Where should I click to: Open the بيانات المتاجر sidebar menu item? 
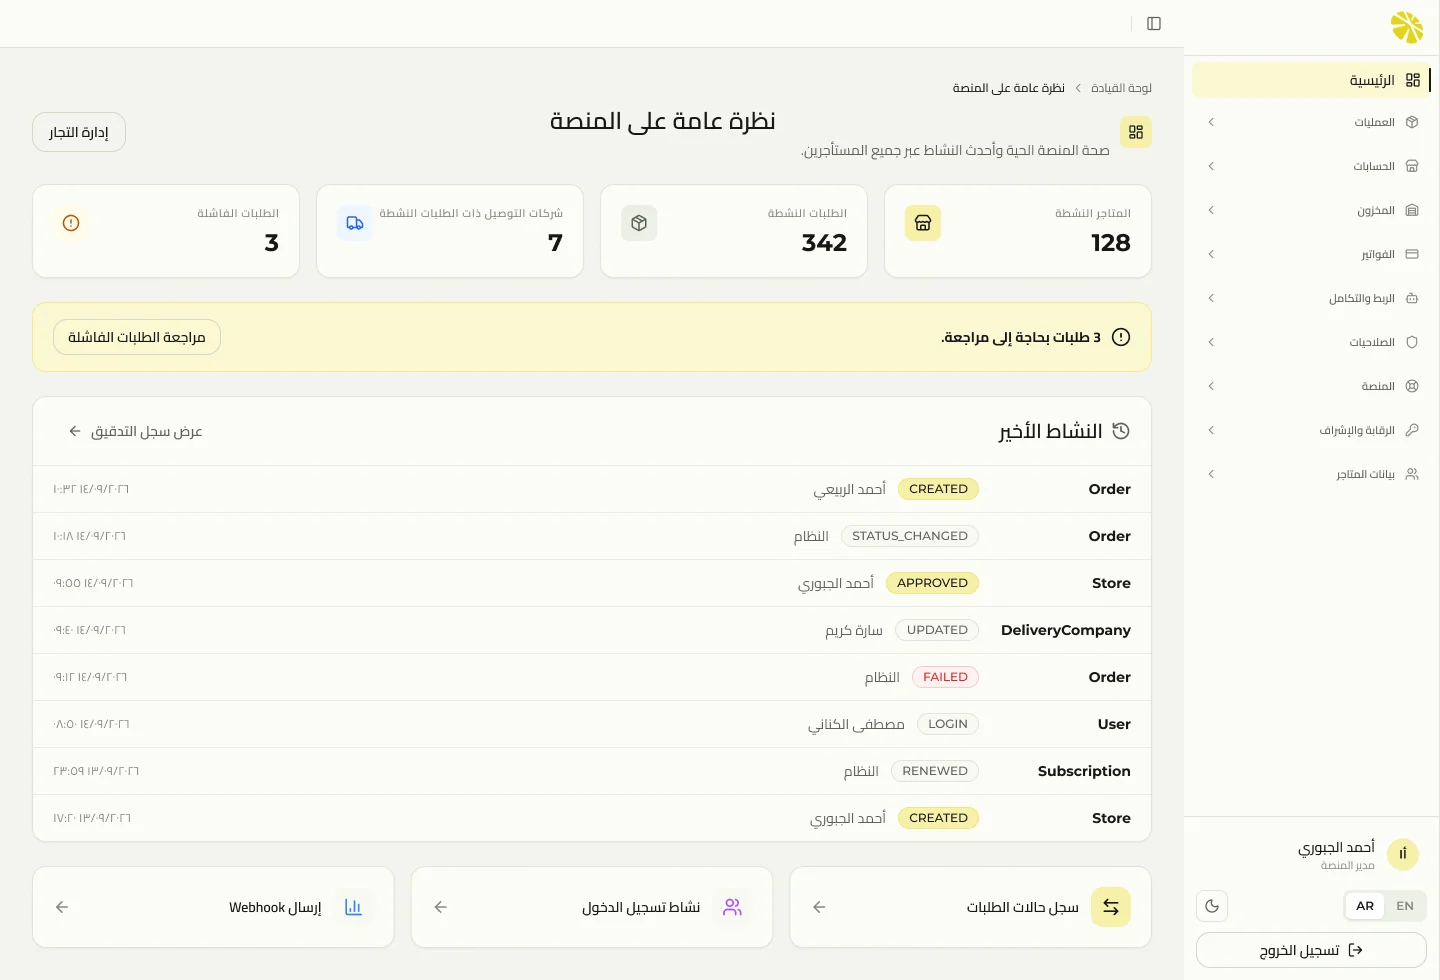coord(1311,474)
